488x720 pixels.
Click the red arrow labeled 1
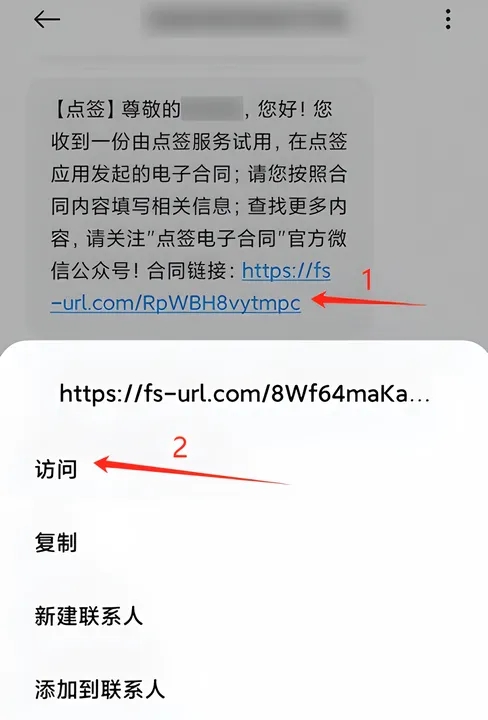pos(368,300)
